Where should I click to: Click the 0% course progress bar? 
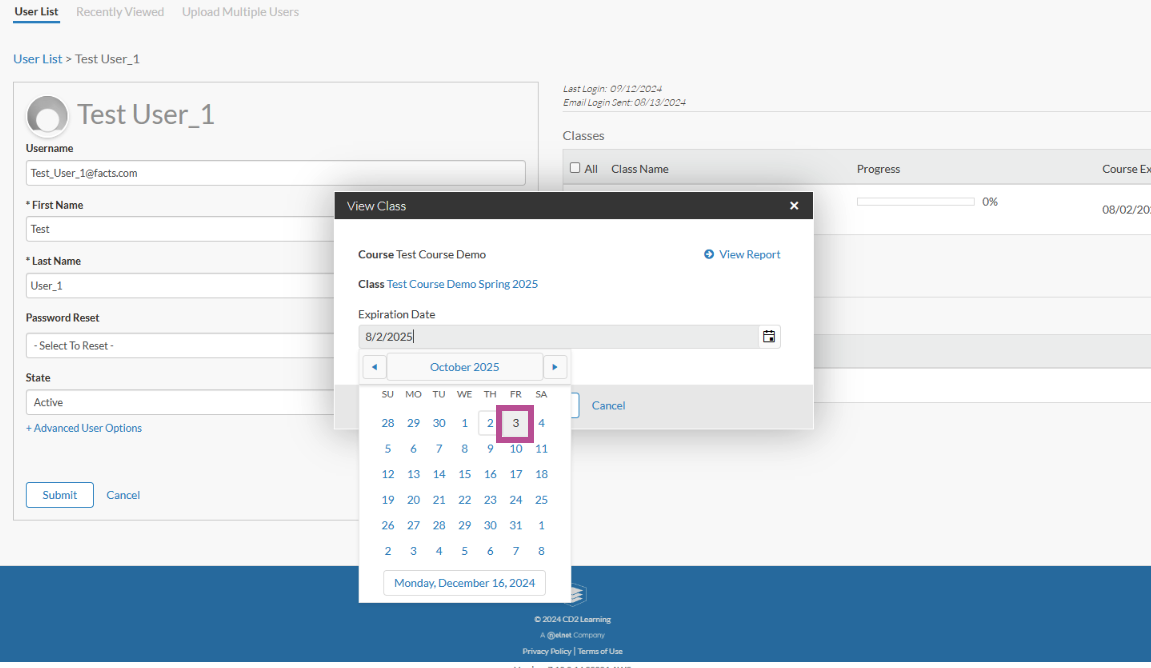915,202
